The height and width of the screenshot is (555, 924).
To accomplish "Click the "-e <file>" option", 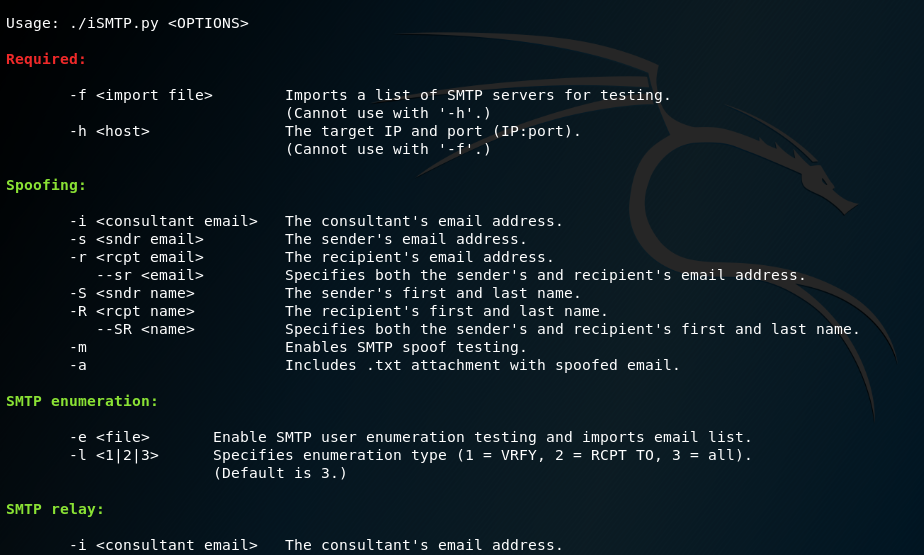I will pos(109,437).
